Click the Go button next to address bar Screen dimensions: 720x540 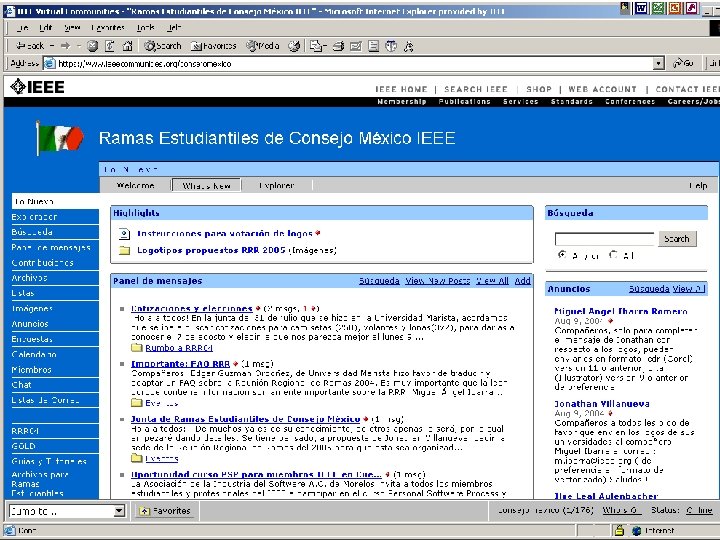[x=683, y=63]
